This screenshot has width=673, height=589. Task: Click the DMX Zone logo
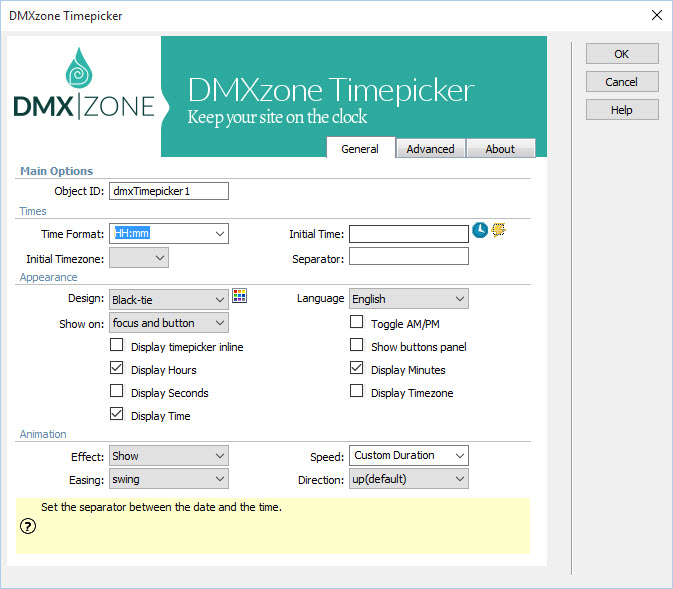pos(84,84)
